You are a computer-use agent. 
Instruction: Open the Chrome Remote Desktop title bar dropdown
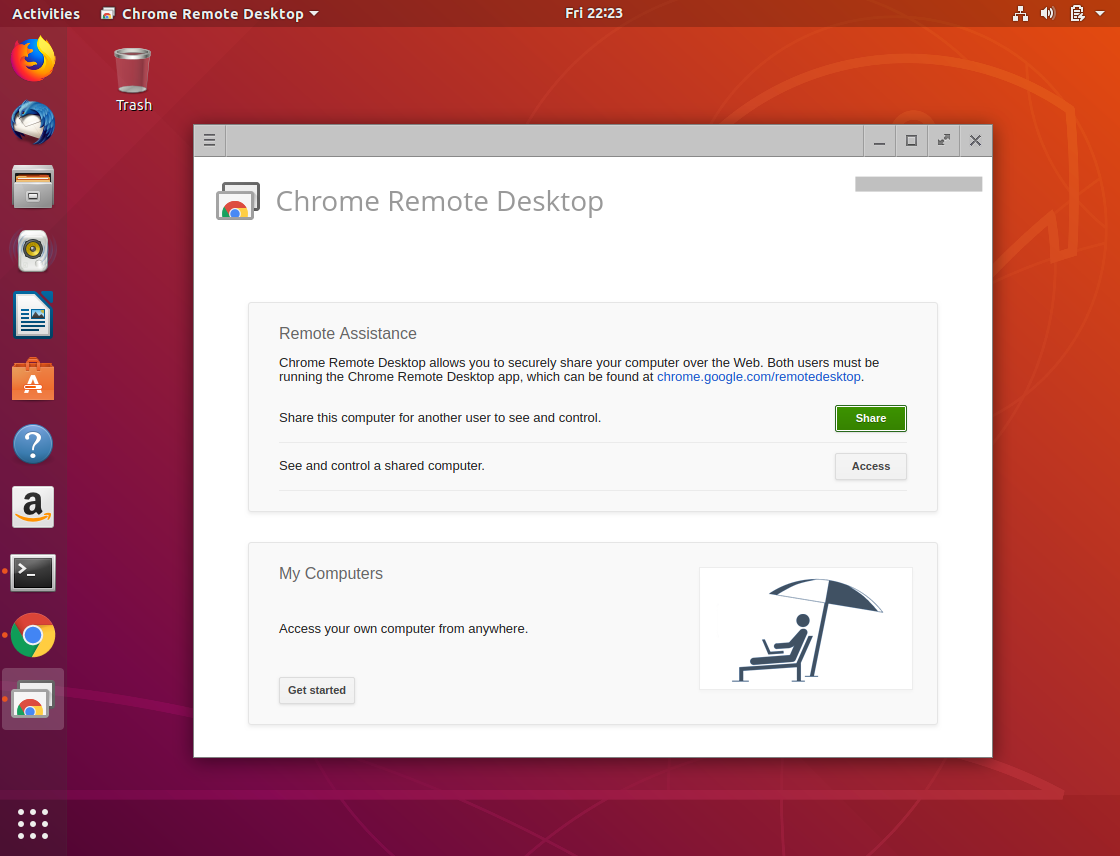[209, 14]
